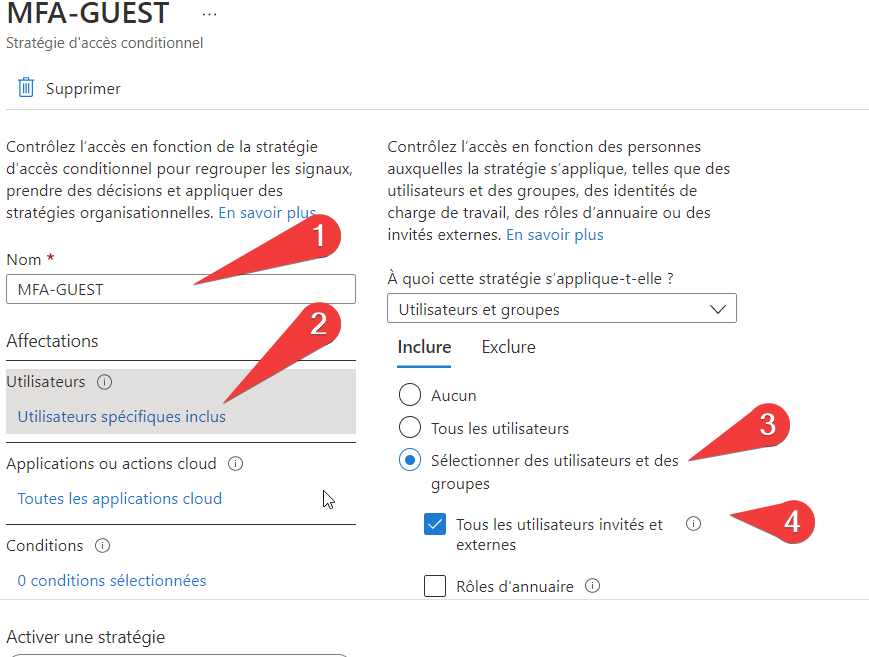The image size is (869, 657).
Task: Uncheck Tous les utilisateurs invités et externes
Action: pos(435,524)
